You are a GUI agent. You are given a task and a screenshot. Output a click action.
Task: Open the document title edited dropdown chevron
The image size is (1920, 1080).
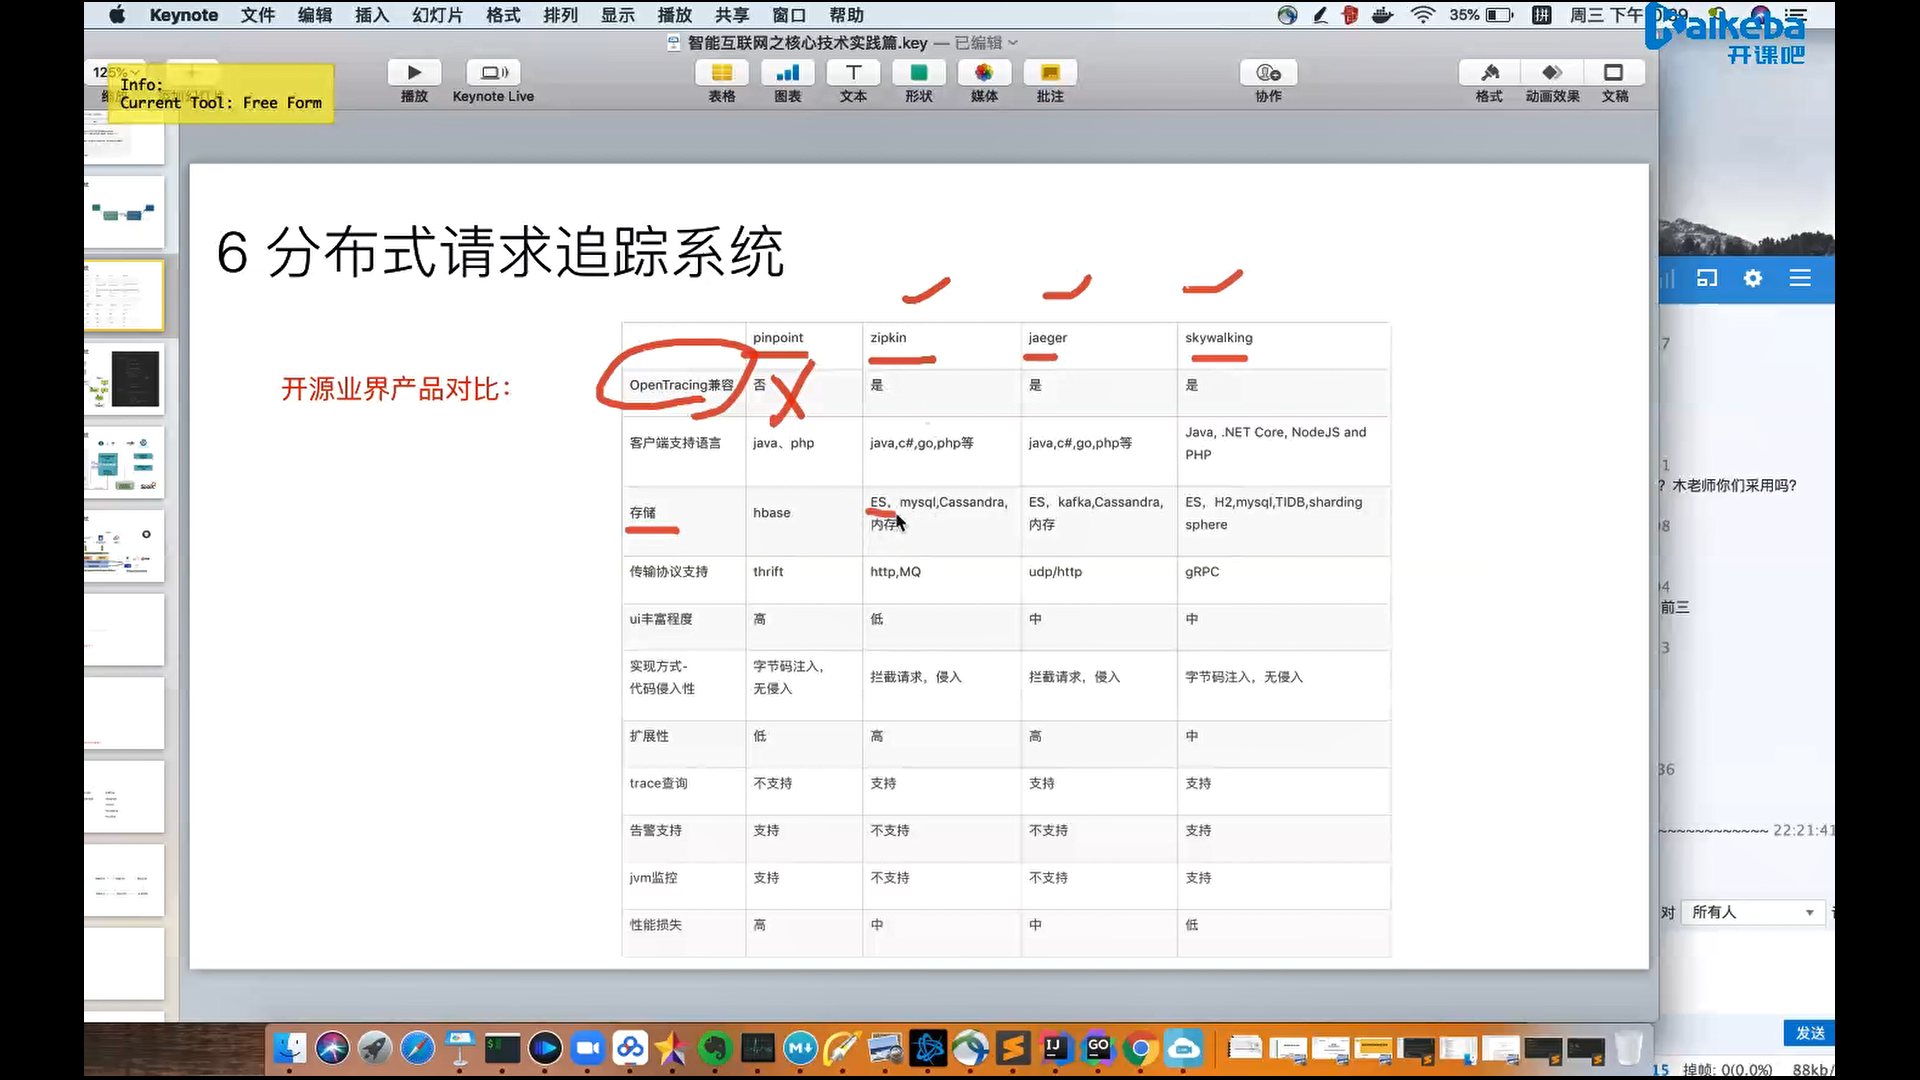coord(1013,43)
